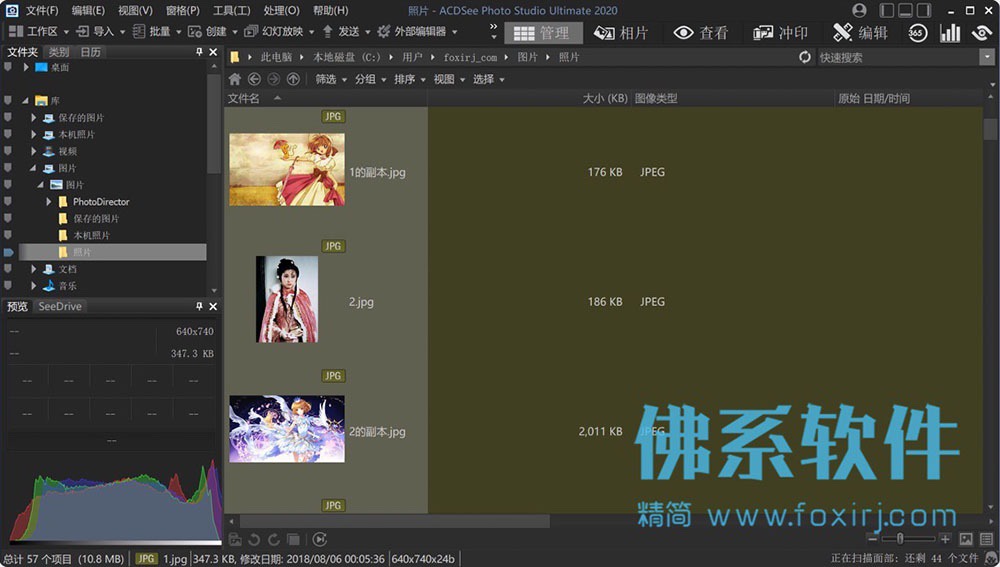
Task: Switch to 编辑 edit mode
Action: click(x=860, y=33)
